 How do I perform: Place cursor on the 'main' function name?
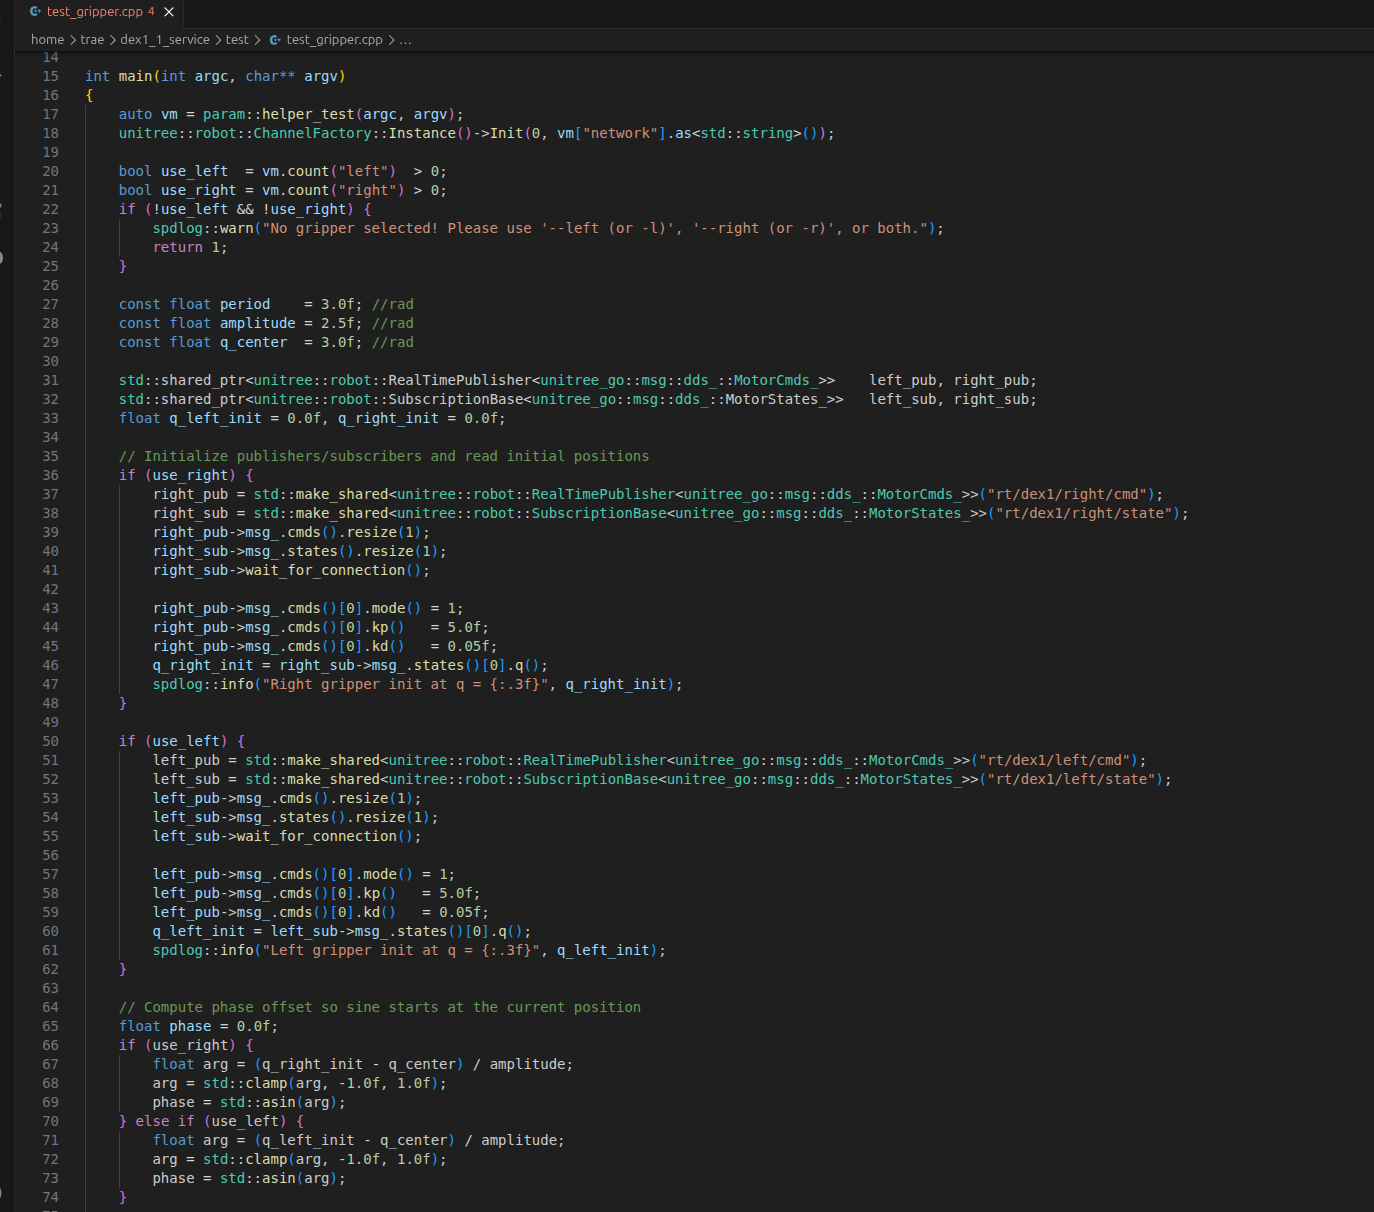135,76
